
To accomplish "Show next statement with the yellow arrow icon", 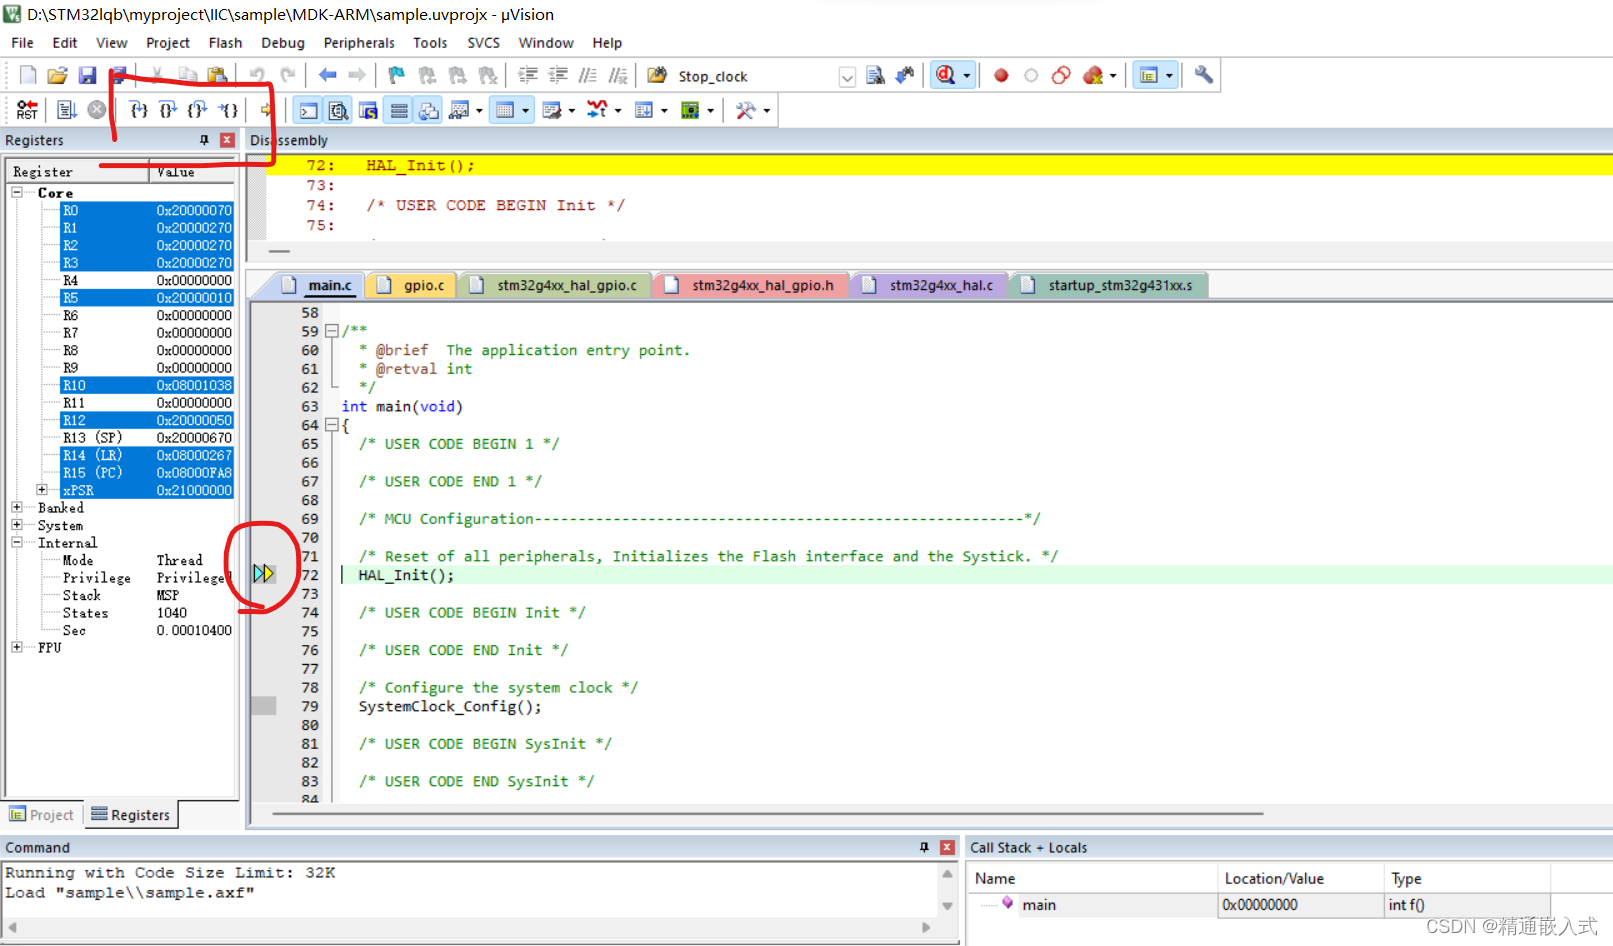I will tap(266, 110).
